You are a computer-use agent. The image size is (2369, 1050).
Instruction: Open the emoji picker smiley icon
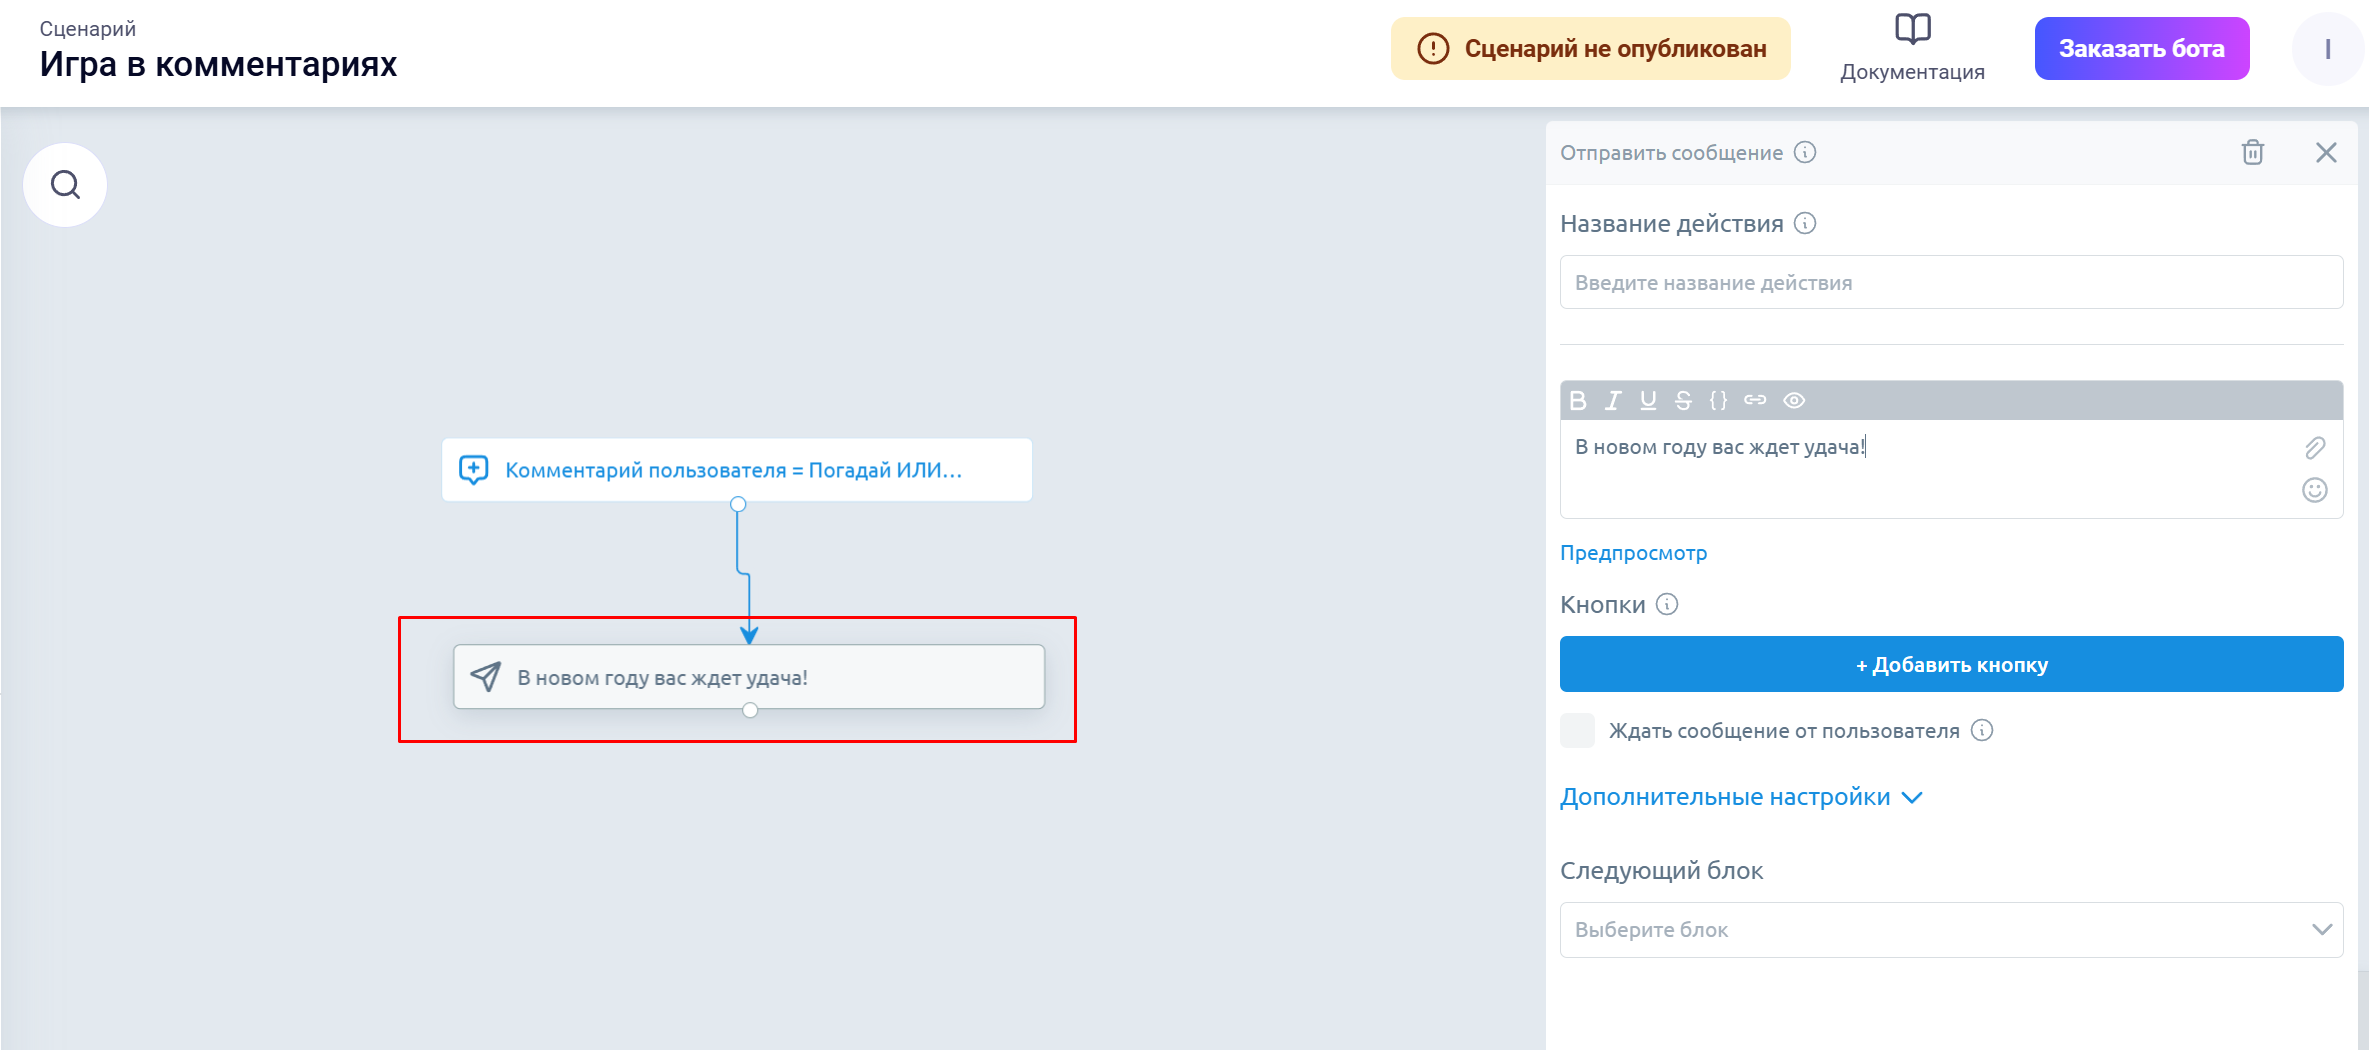[x=2314, y=490]
